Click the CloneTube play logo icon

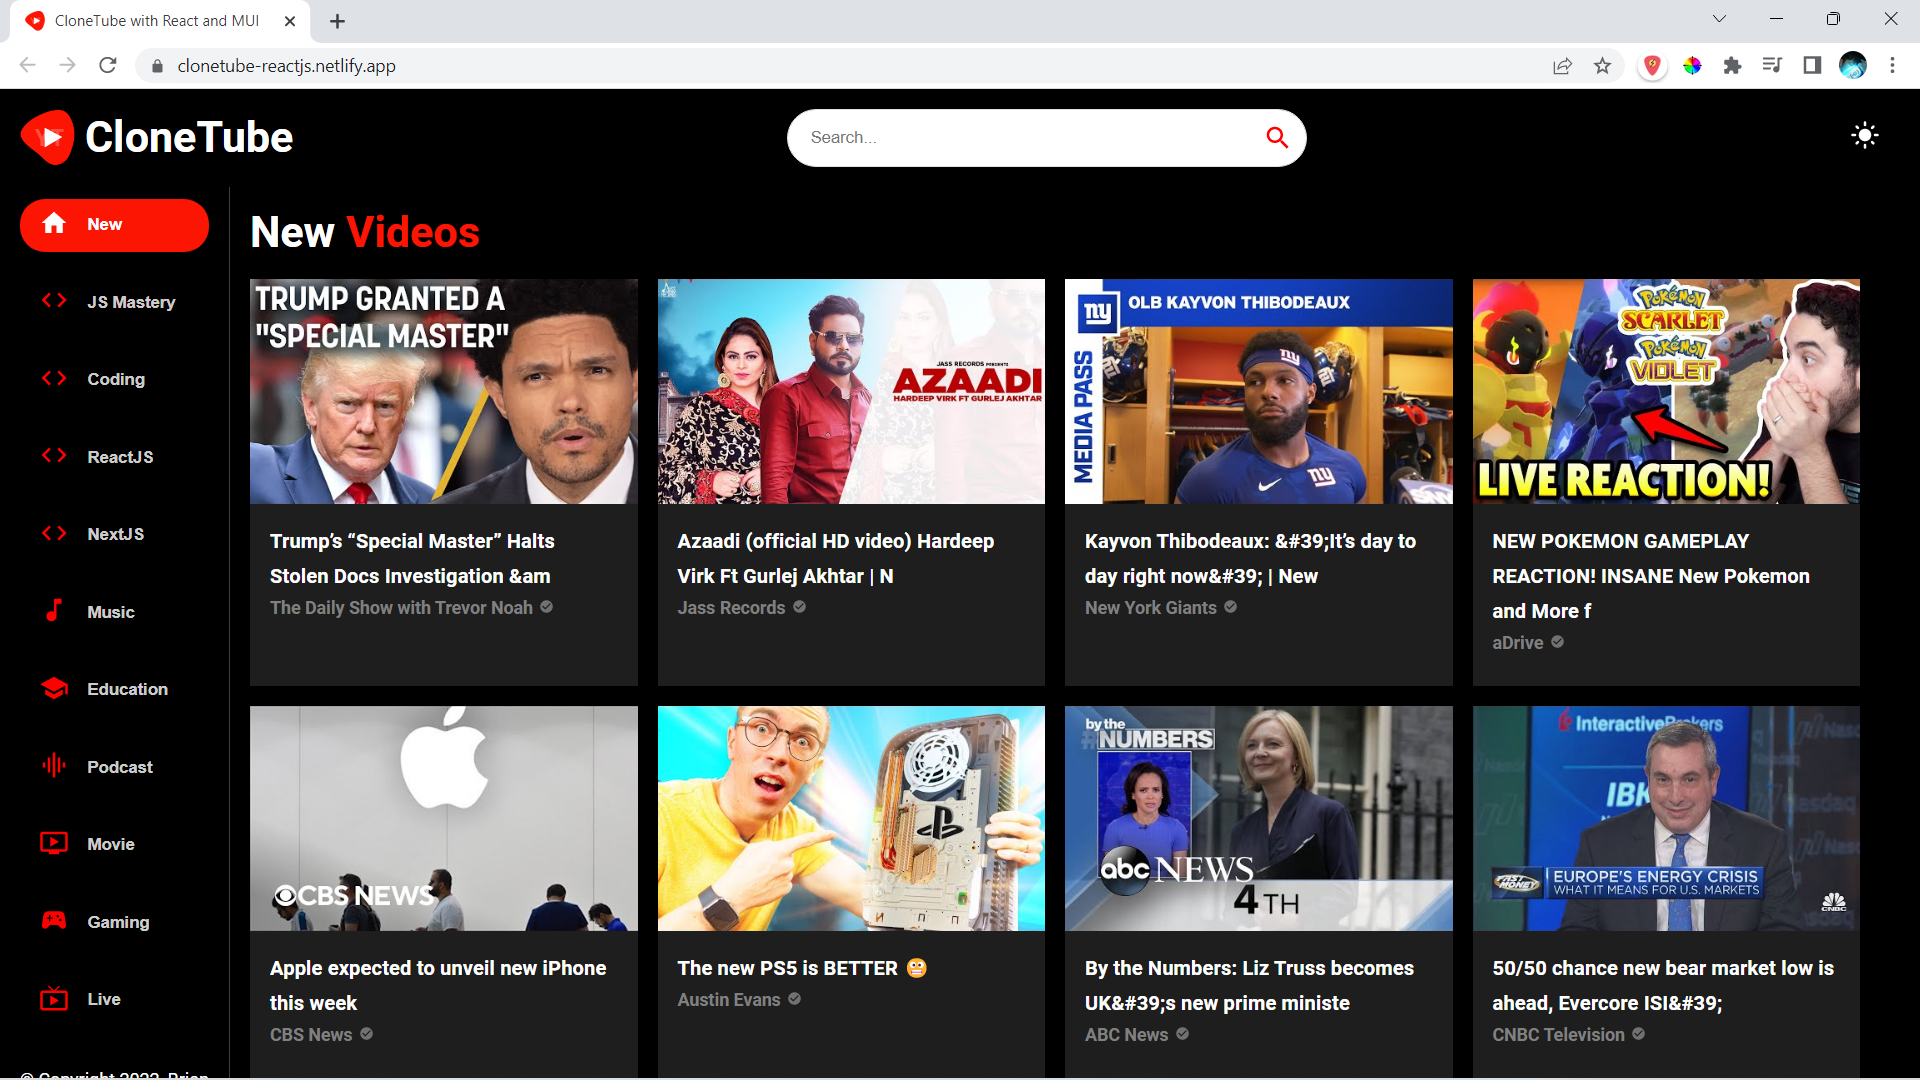pyautogui.click(x=47, y=138)
